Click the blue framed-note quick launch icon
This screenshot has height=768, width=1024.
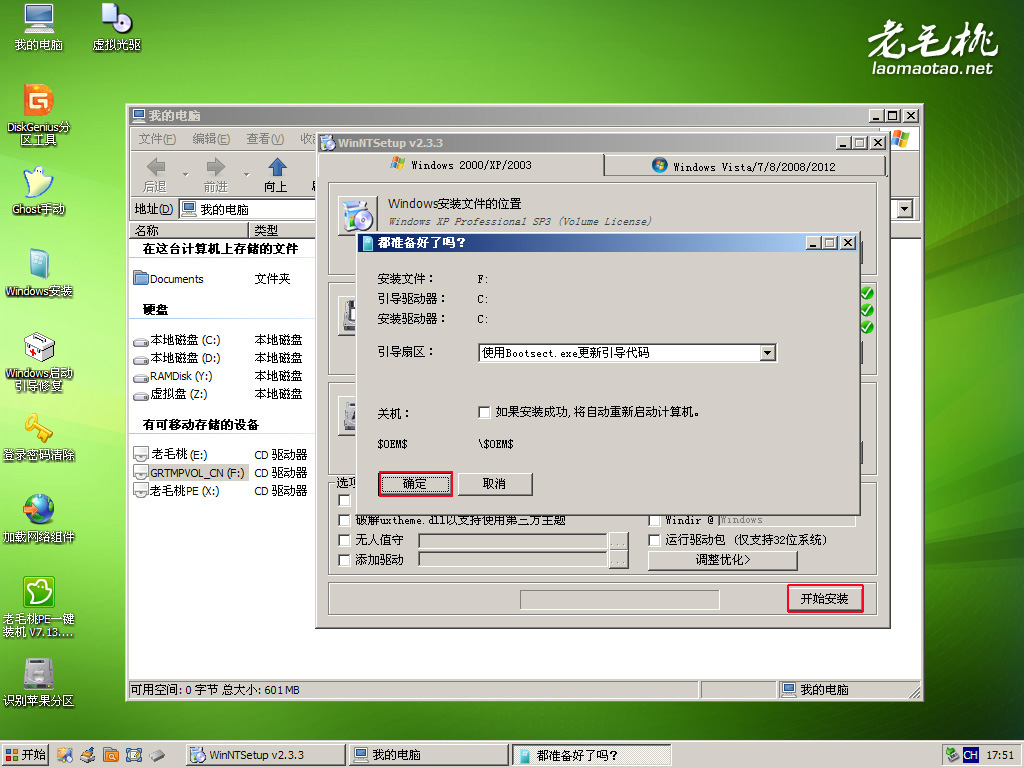pos(134,755)
